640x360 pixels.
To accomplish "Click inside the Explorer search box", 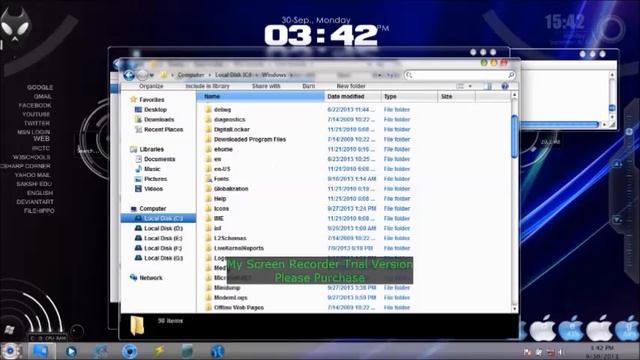I will pos(459,75).
